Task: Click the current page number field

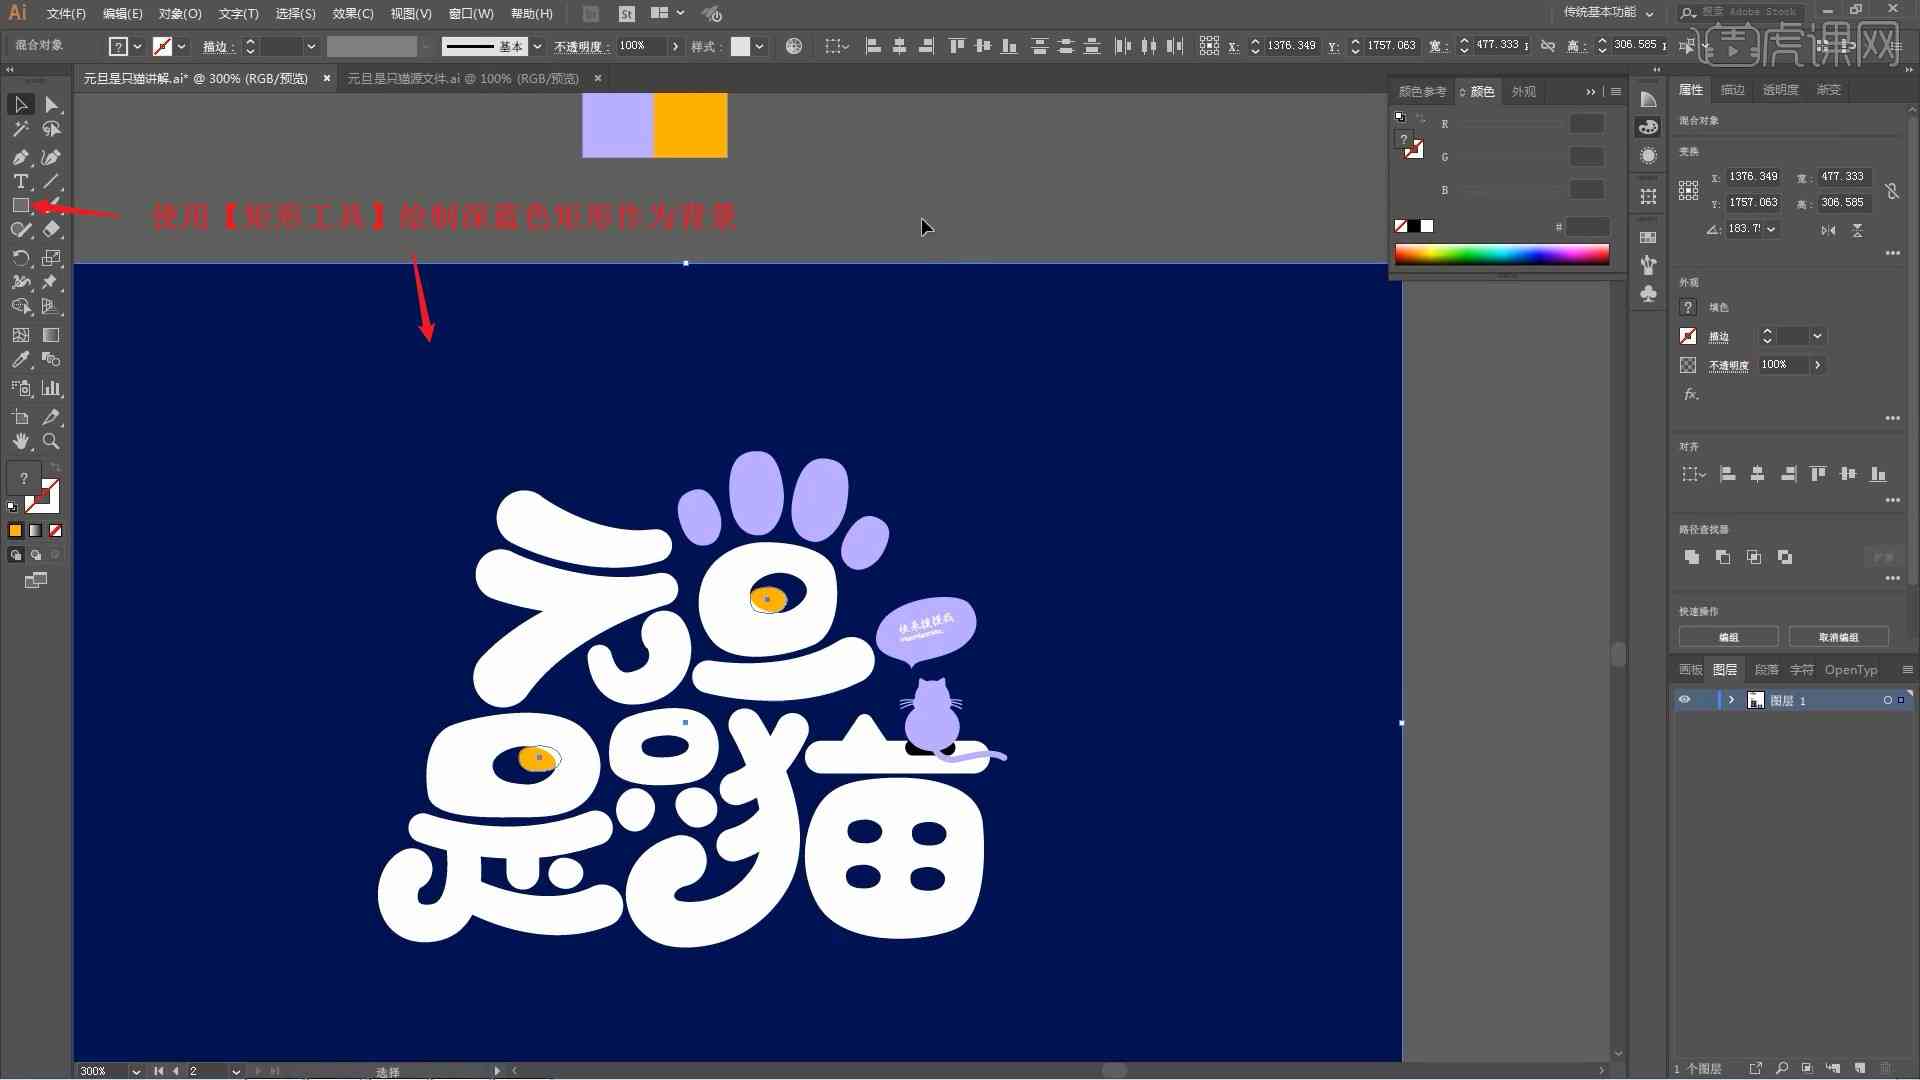Action: tap(206, 1069)
